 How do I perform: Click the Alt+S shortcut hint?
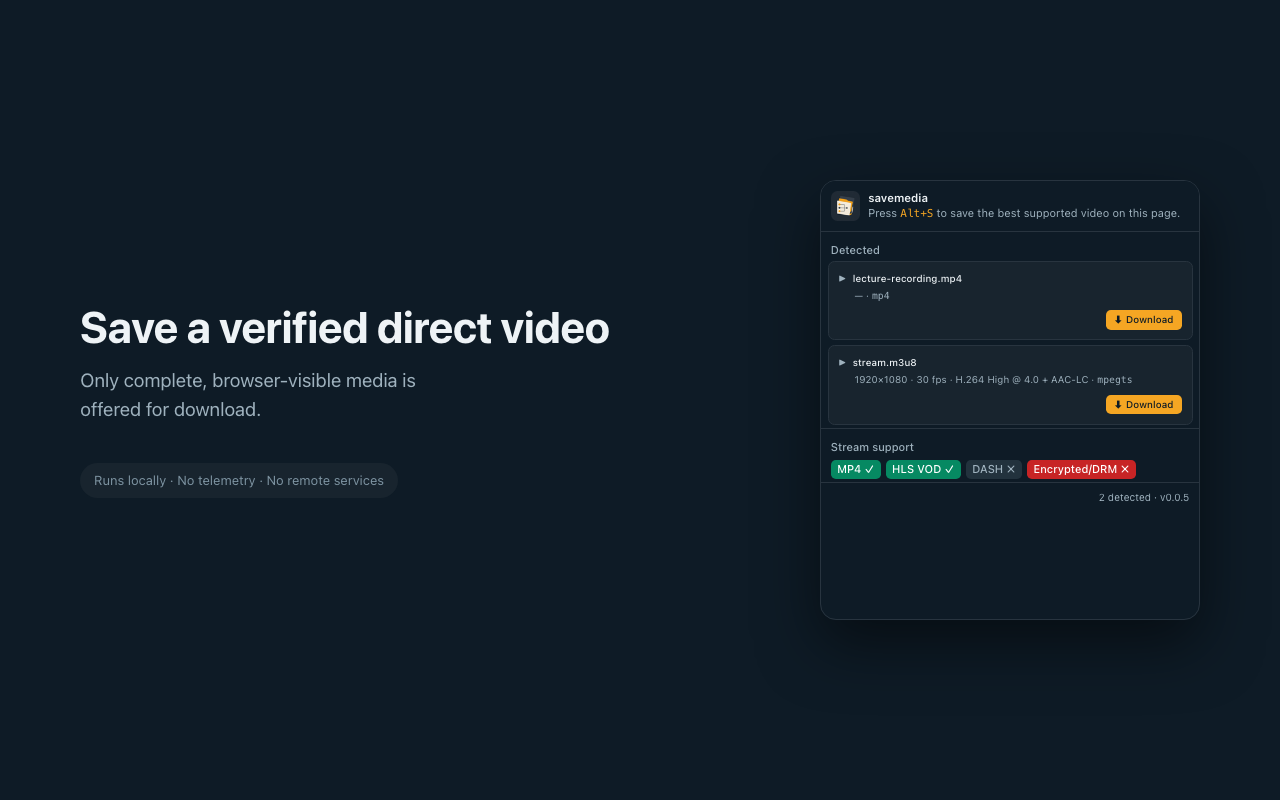pos(916,213)
